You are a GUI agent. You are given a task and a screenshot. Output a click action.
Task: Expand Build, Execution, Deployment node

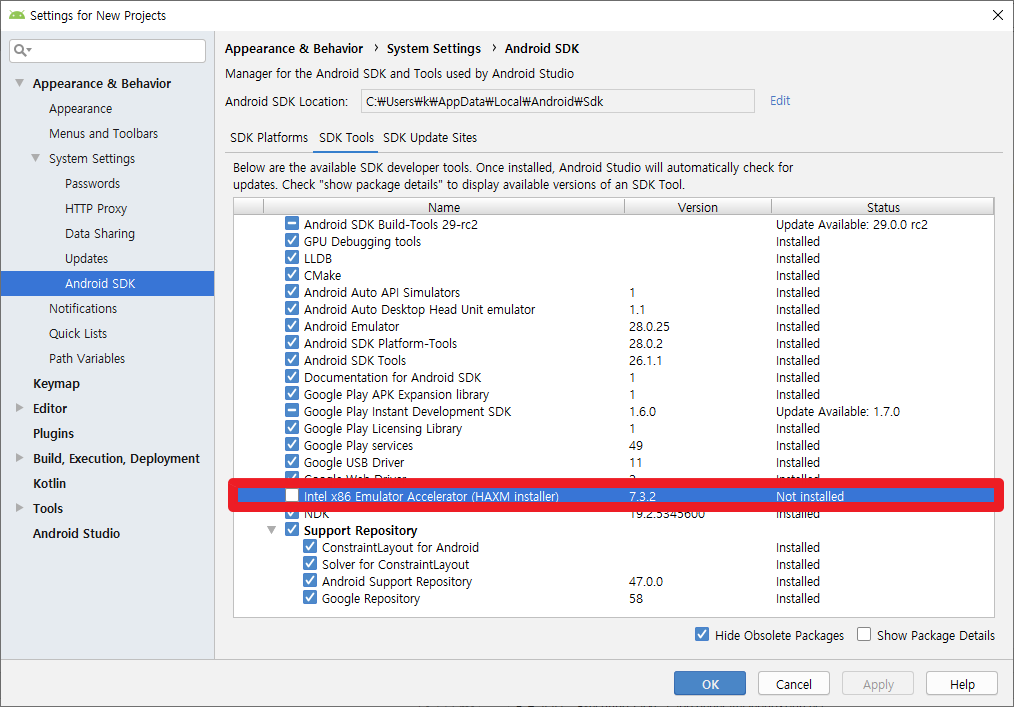[x=19, y=458]
